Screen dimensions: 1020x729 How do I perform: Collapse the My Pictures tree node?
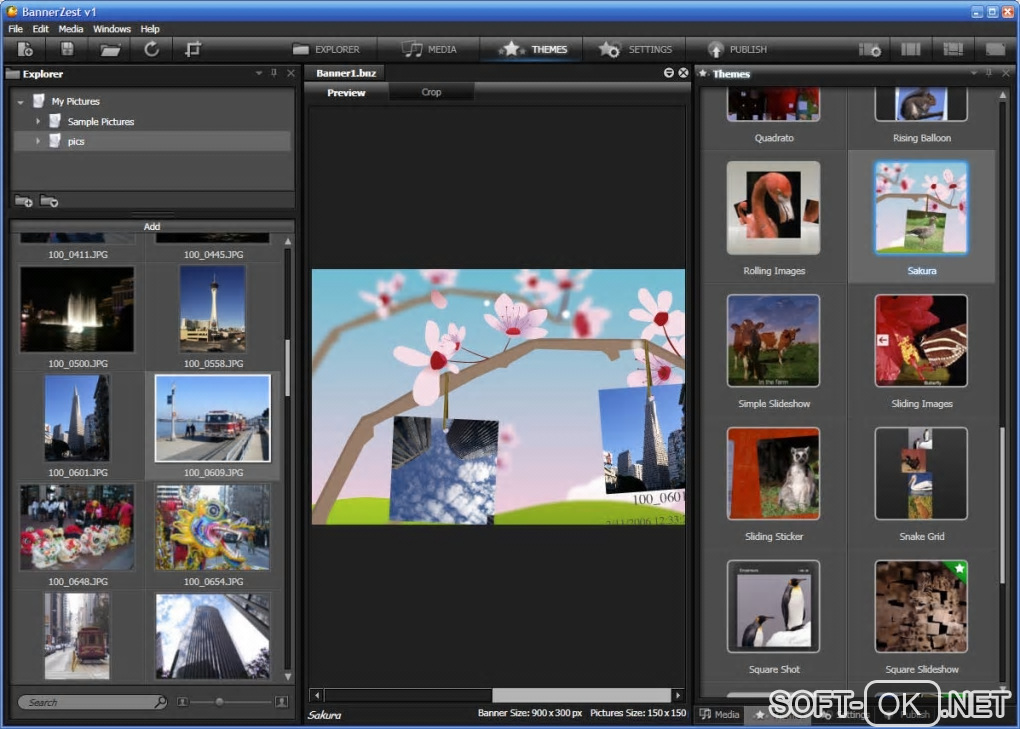(20, 102)
